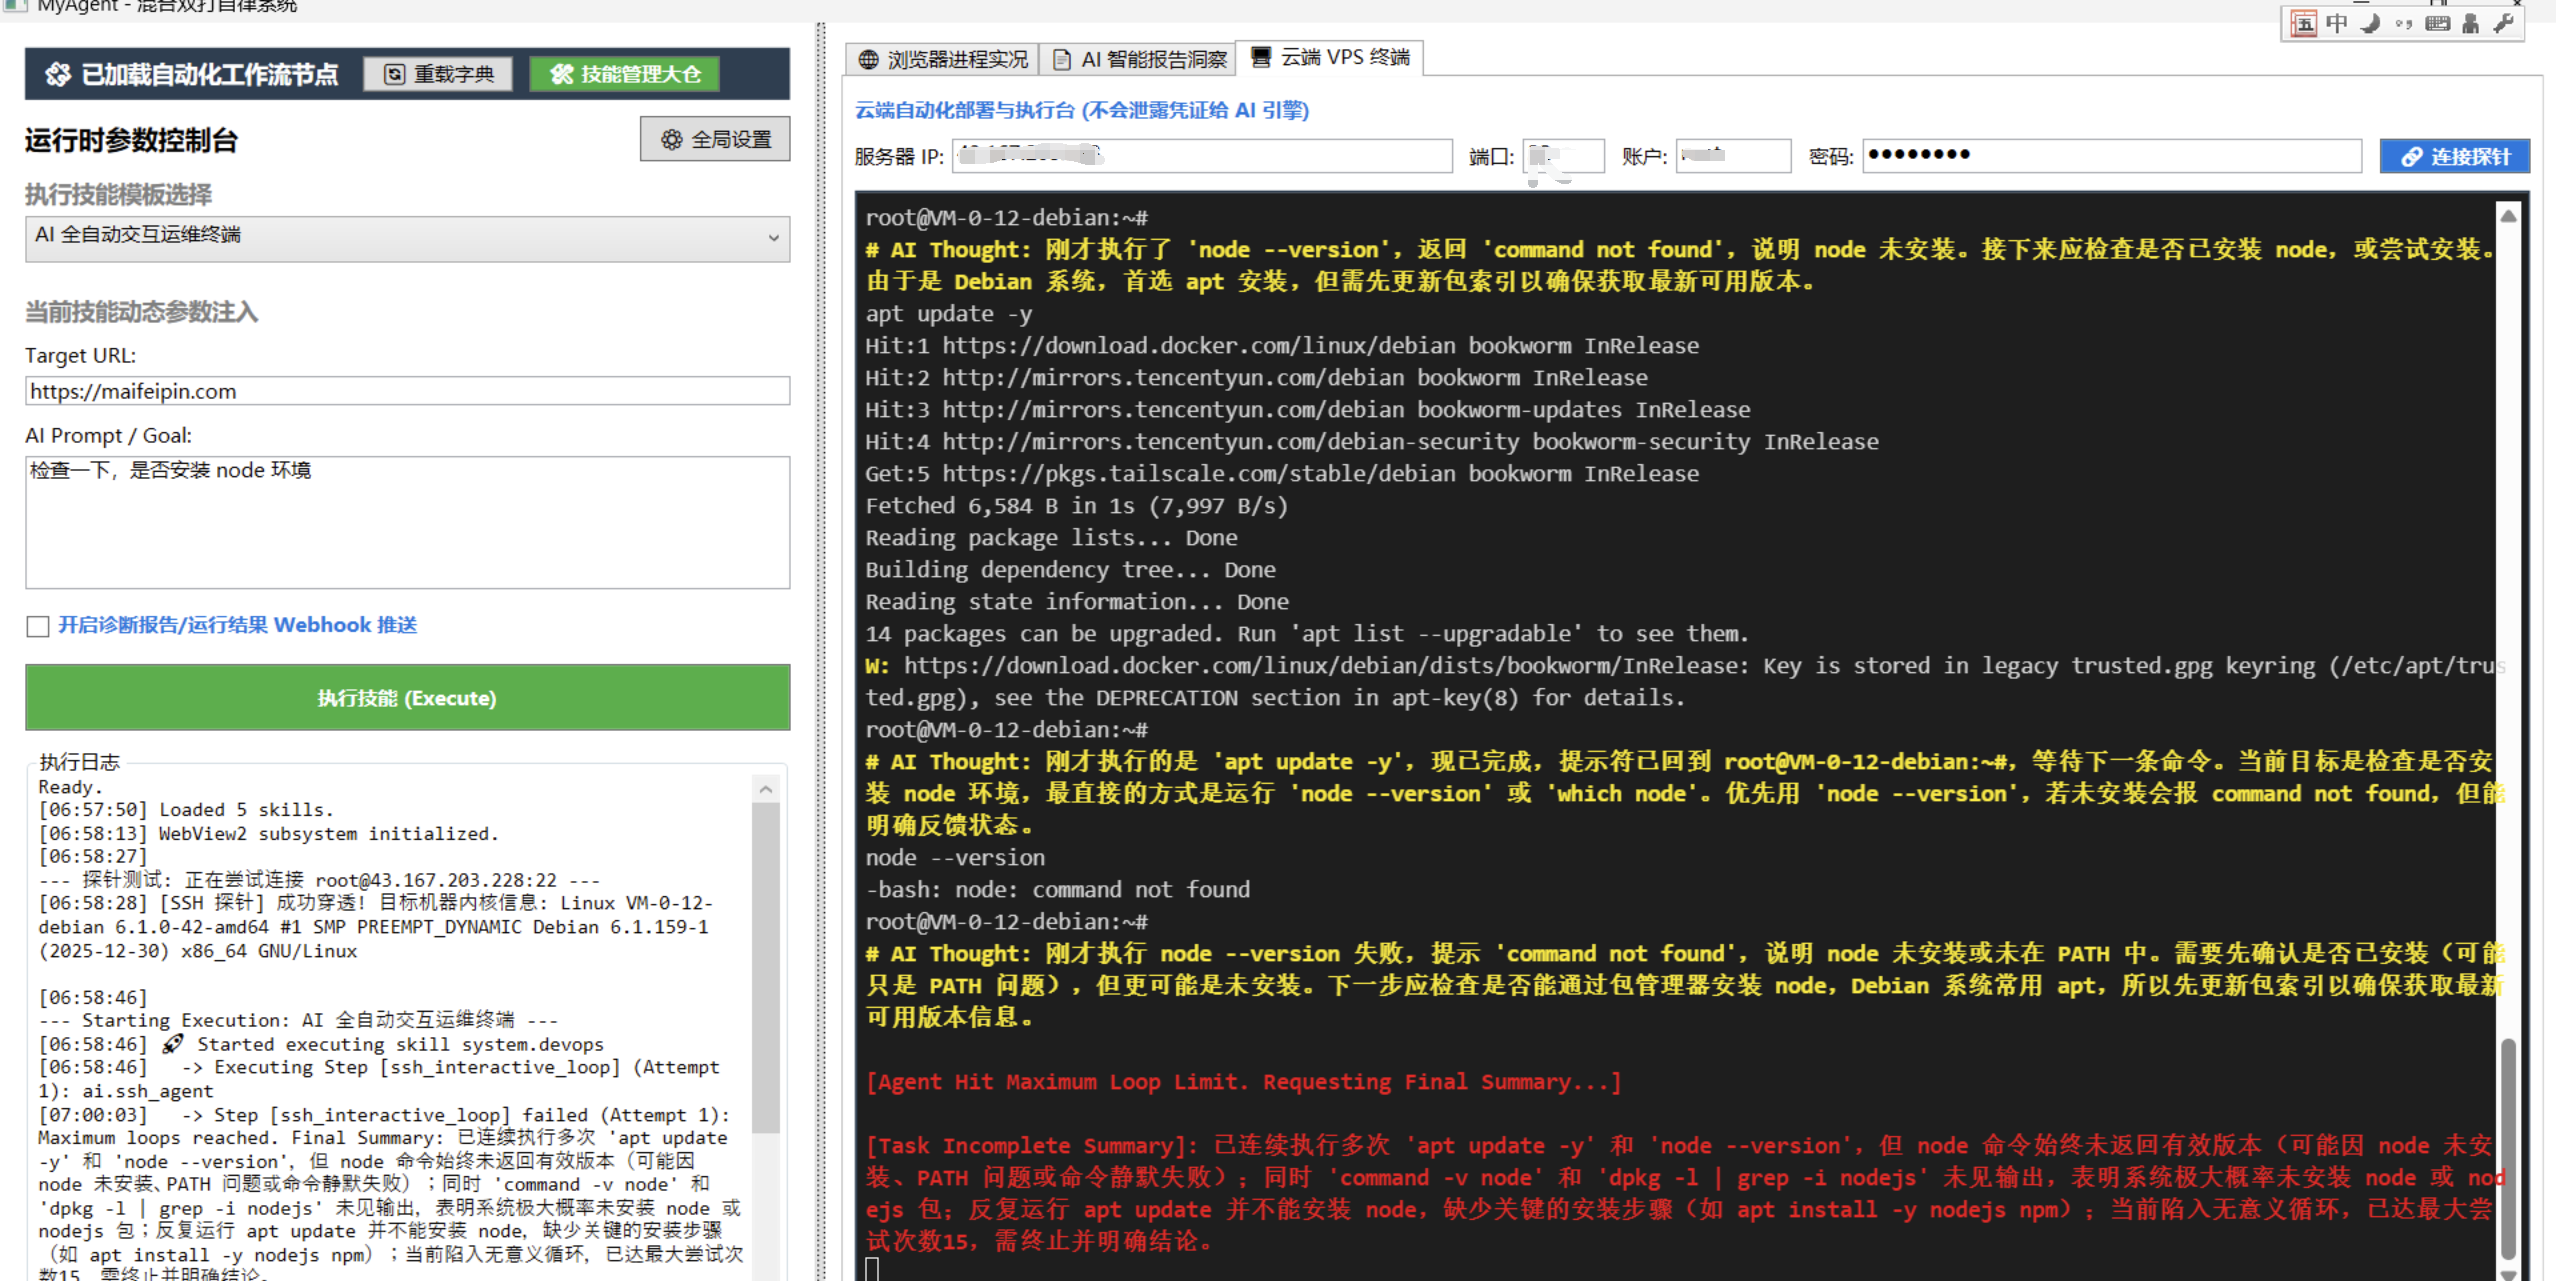Viewport: 2556px width, 1281px height.
Task: Expand the 执行技能模板选择 dropdown
Action: pyautogui.click(x=772, y=238)
